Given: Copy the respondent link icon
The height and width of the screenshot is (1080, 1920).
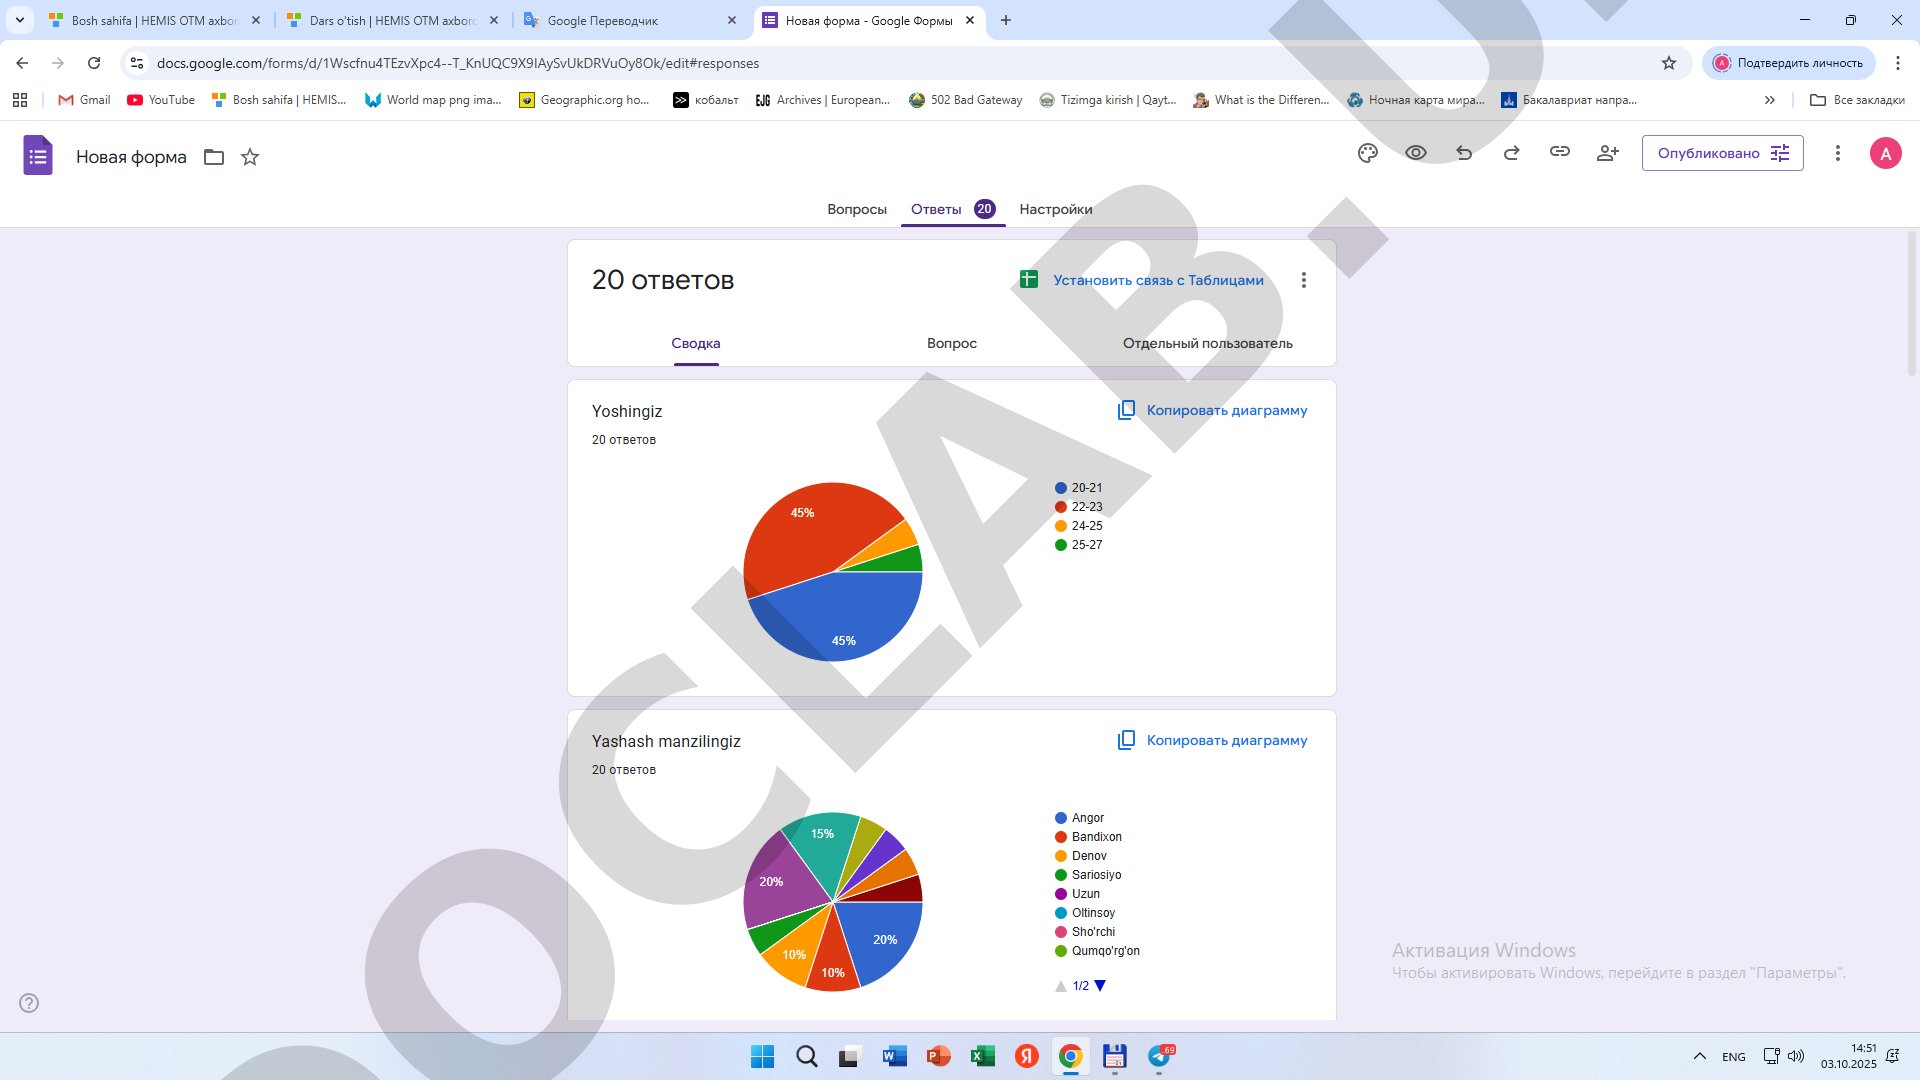Looking at the screenshot, I should click(1560, 152).
